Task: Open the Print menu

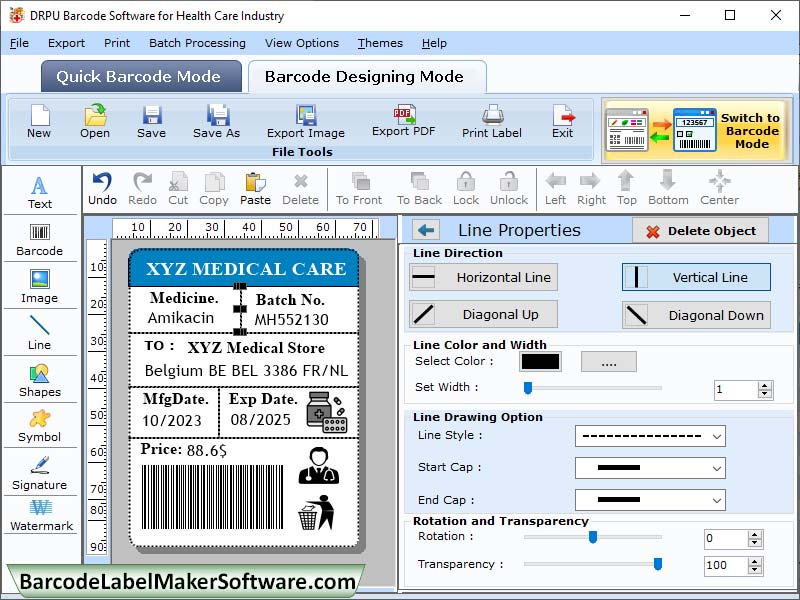Action: tap(117, 43)
